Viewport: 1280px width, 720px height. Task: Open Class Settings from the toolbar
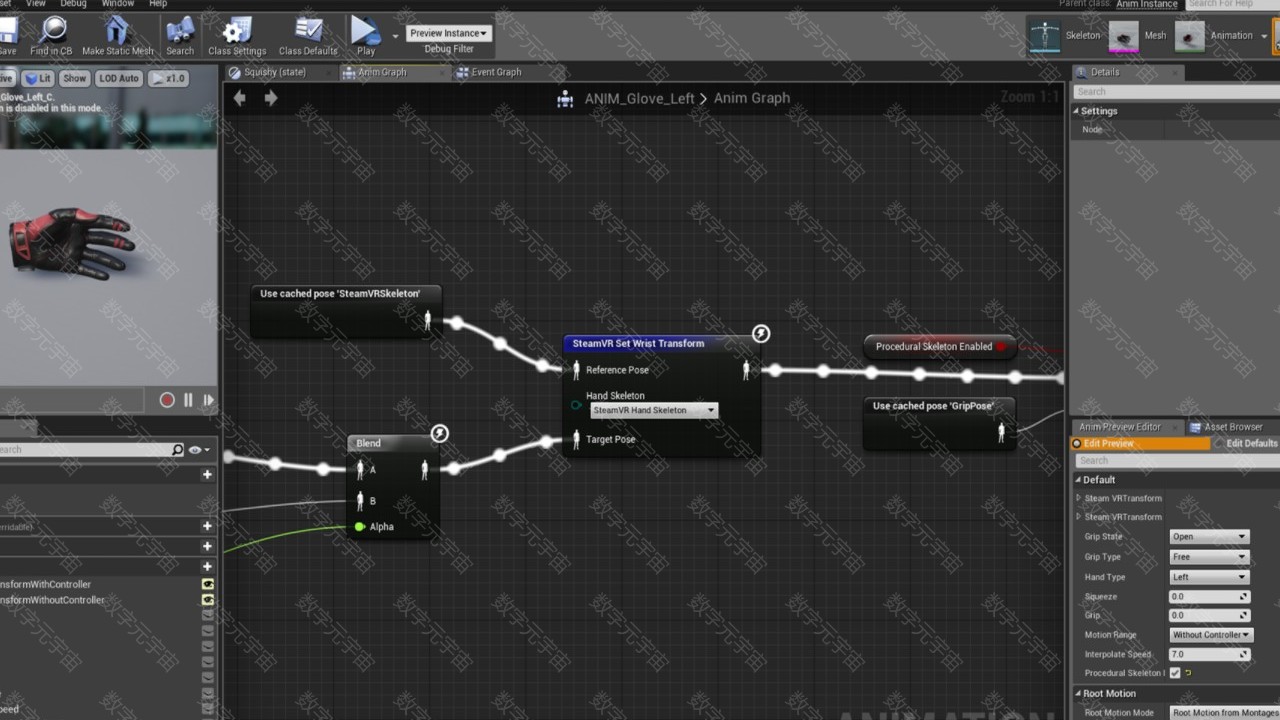coord(237,36)
